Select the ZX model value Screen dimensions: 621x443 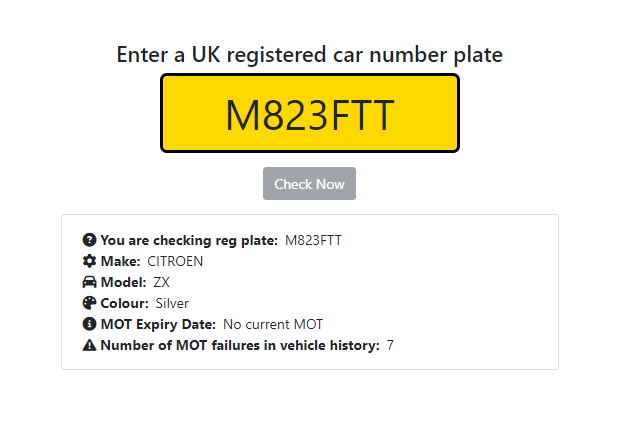click(x=162, y=282)
